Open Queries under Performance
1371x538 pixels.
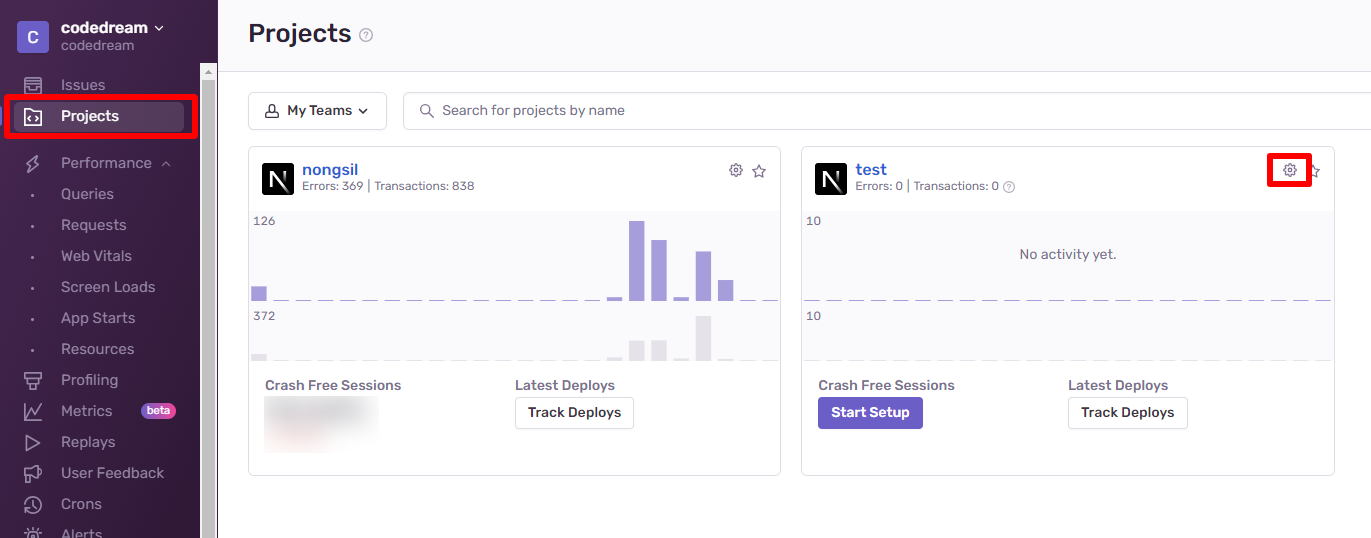click(87, 194)
